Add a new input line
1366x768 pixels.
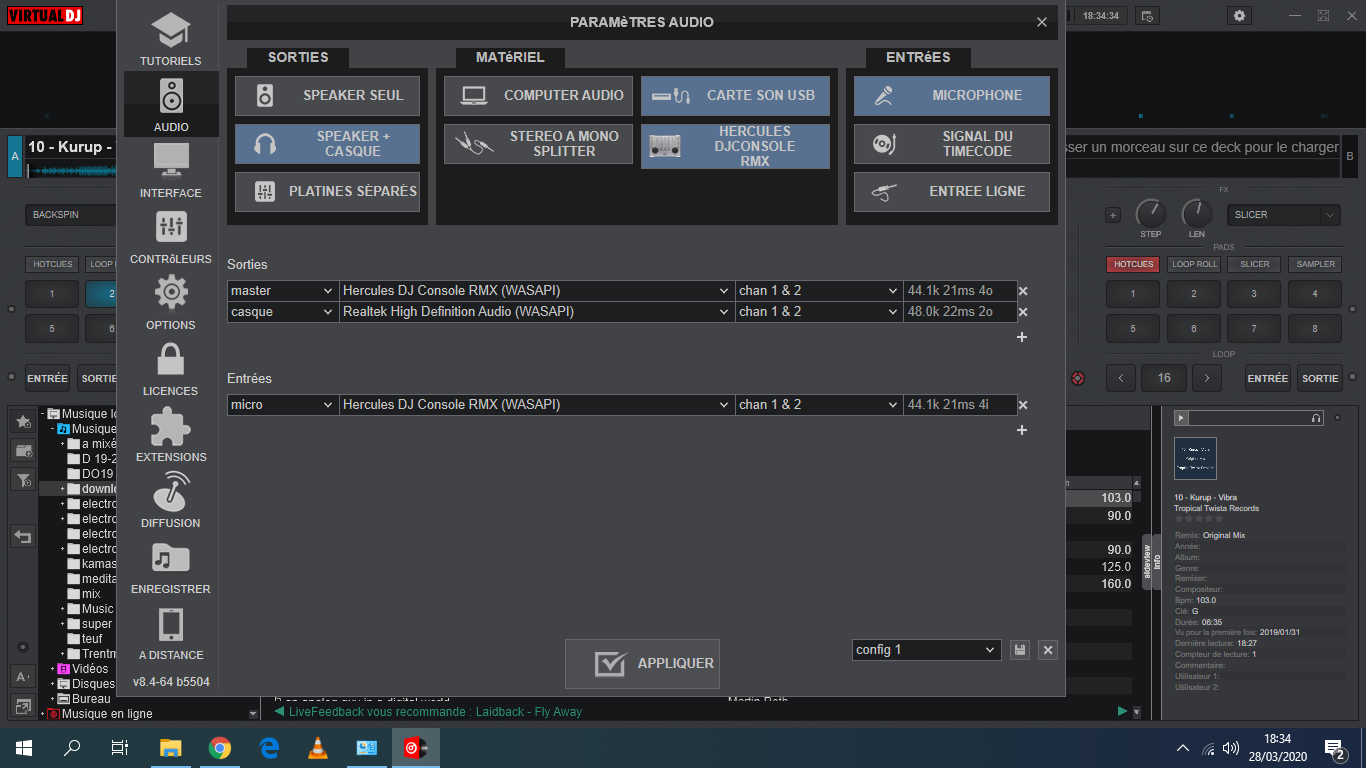[x=1022, y=430]
